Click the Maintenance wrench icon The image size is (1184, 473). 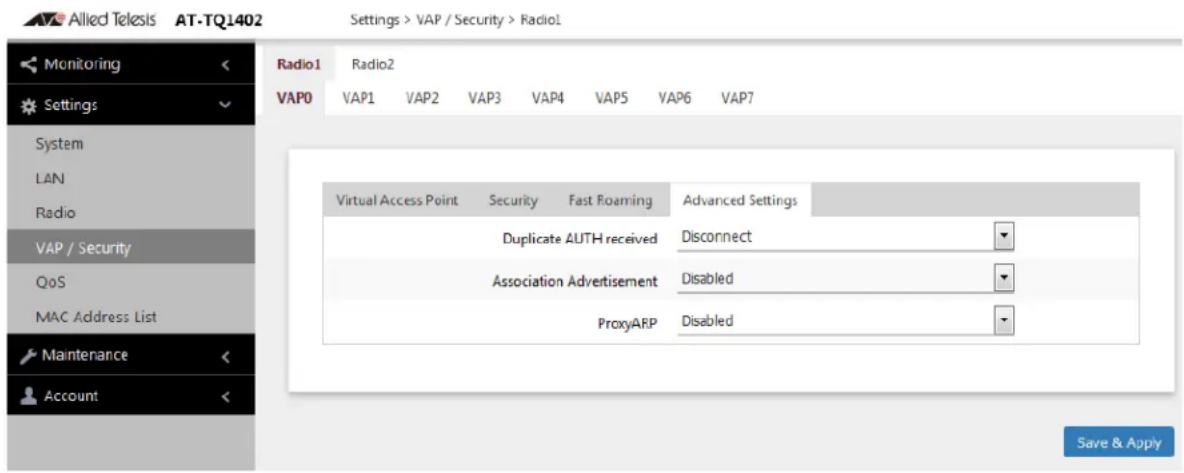point(31,355)
